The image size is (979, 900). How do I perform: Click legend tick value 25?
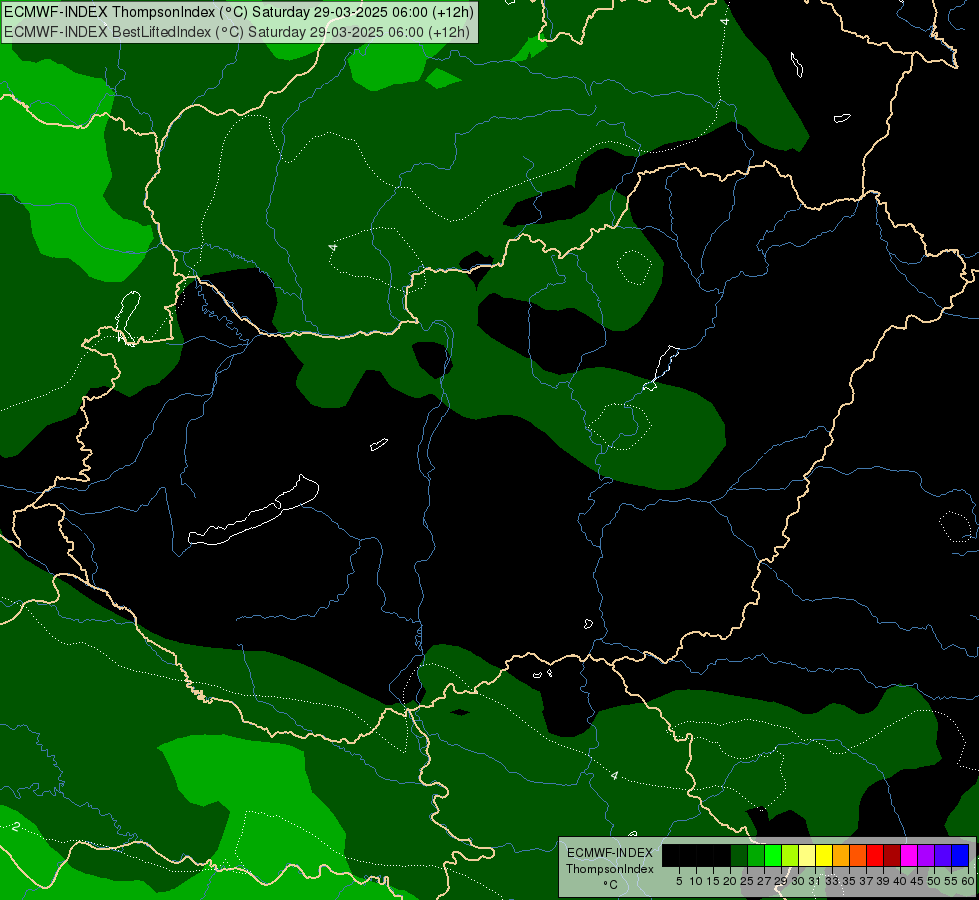747,881
